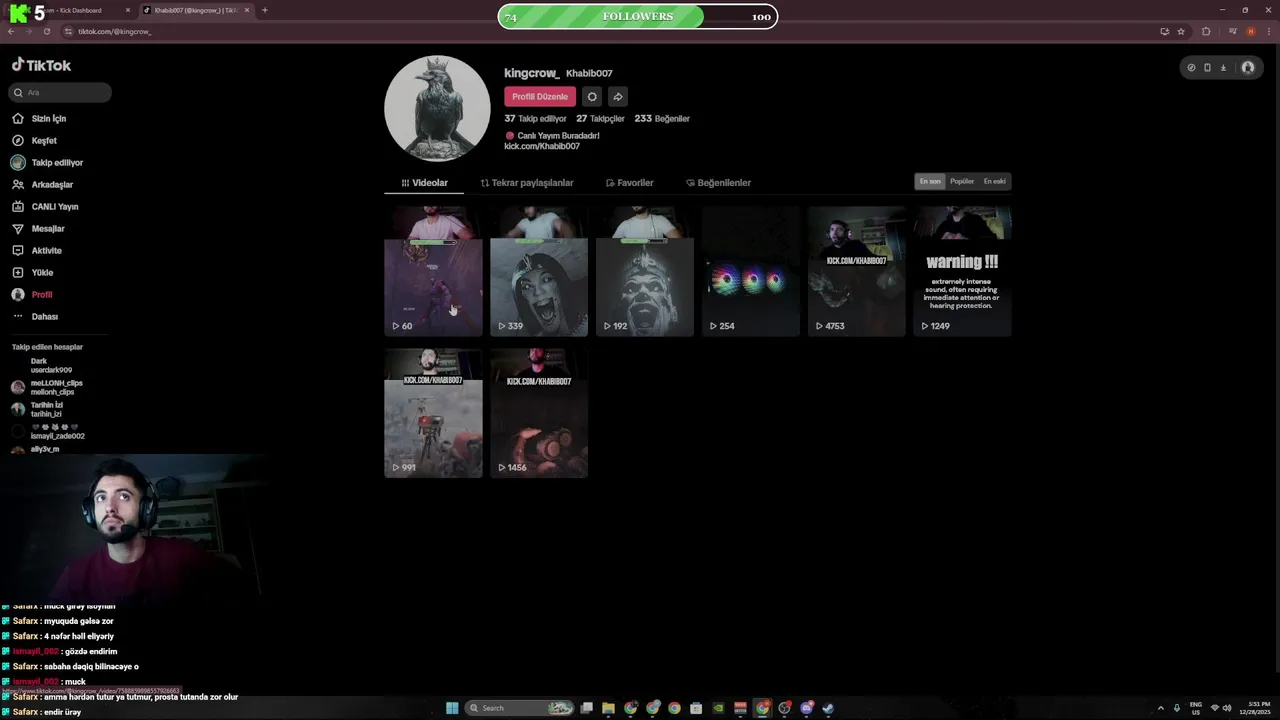Sort videos by En eski

995,181
